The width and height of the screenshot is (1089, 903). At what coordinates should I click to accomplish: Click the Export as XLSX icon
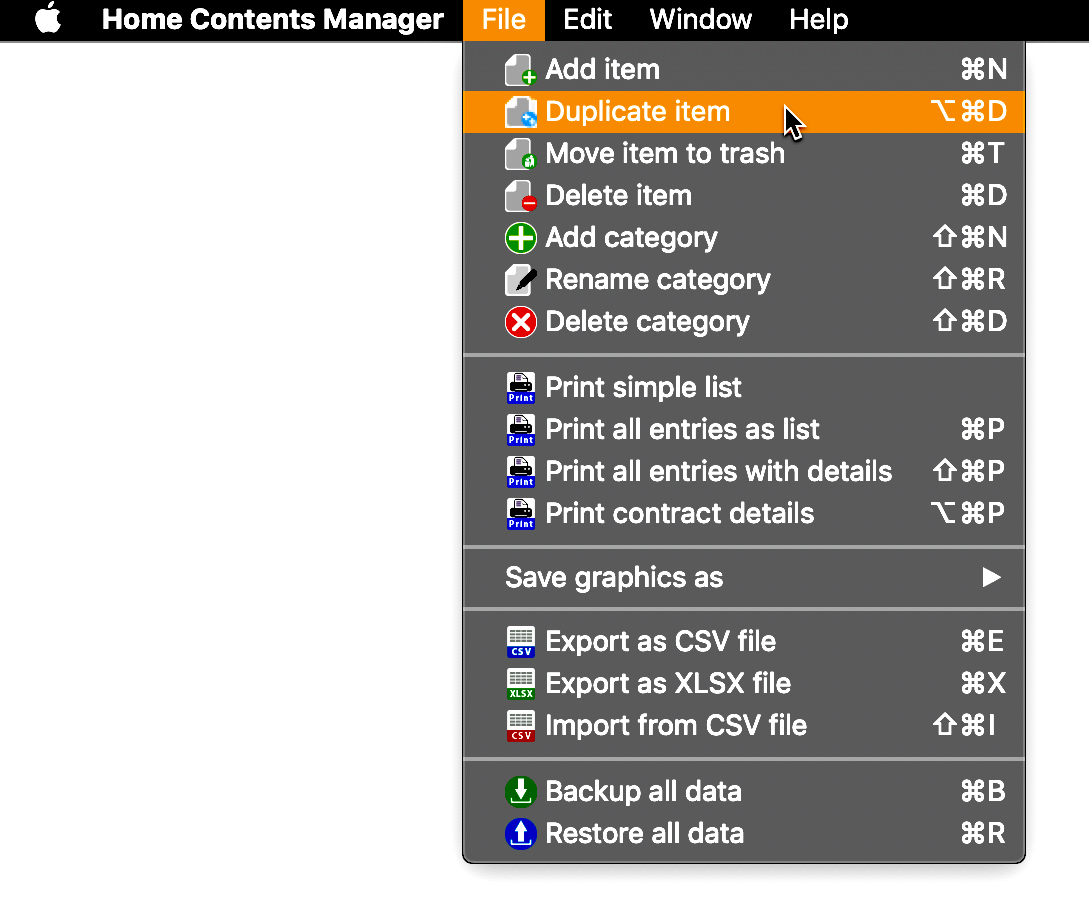pyautogui.click(x=520, y=684)
